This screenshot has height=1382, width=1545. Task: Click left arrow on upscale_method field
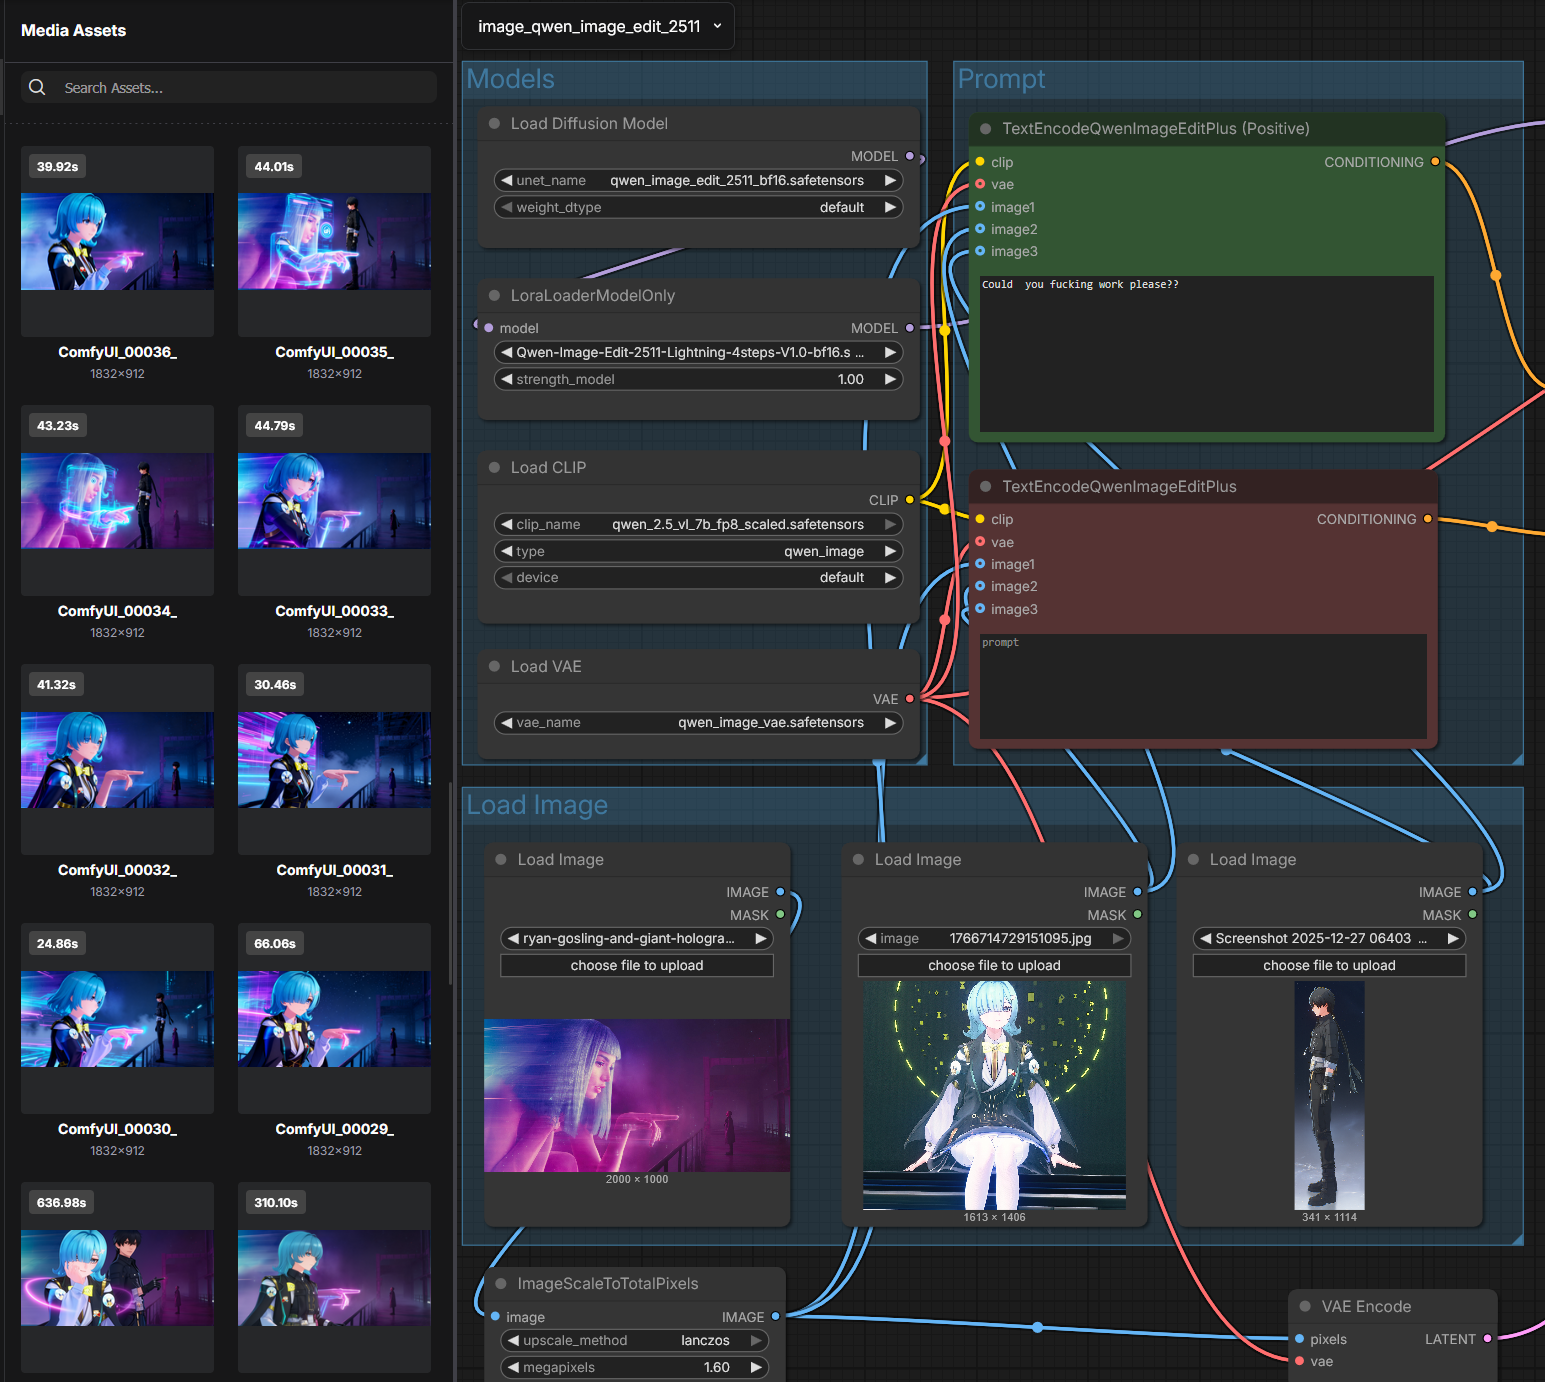tap(513, 1341)
